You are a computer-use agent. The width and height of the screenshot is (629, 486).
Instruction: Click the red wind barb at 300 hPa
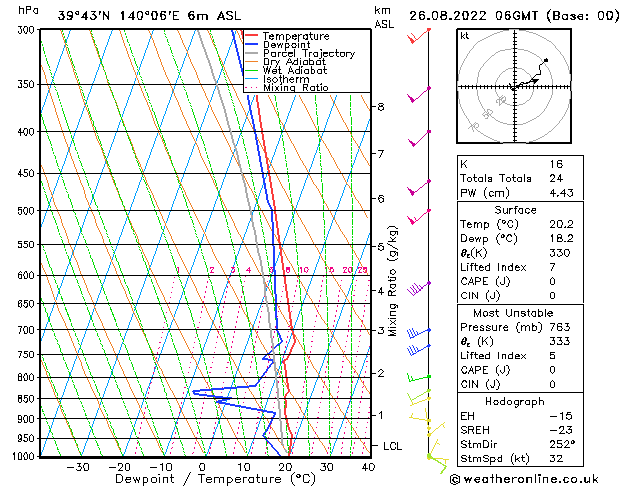click(x=418, y=36)
